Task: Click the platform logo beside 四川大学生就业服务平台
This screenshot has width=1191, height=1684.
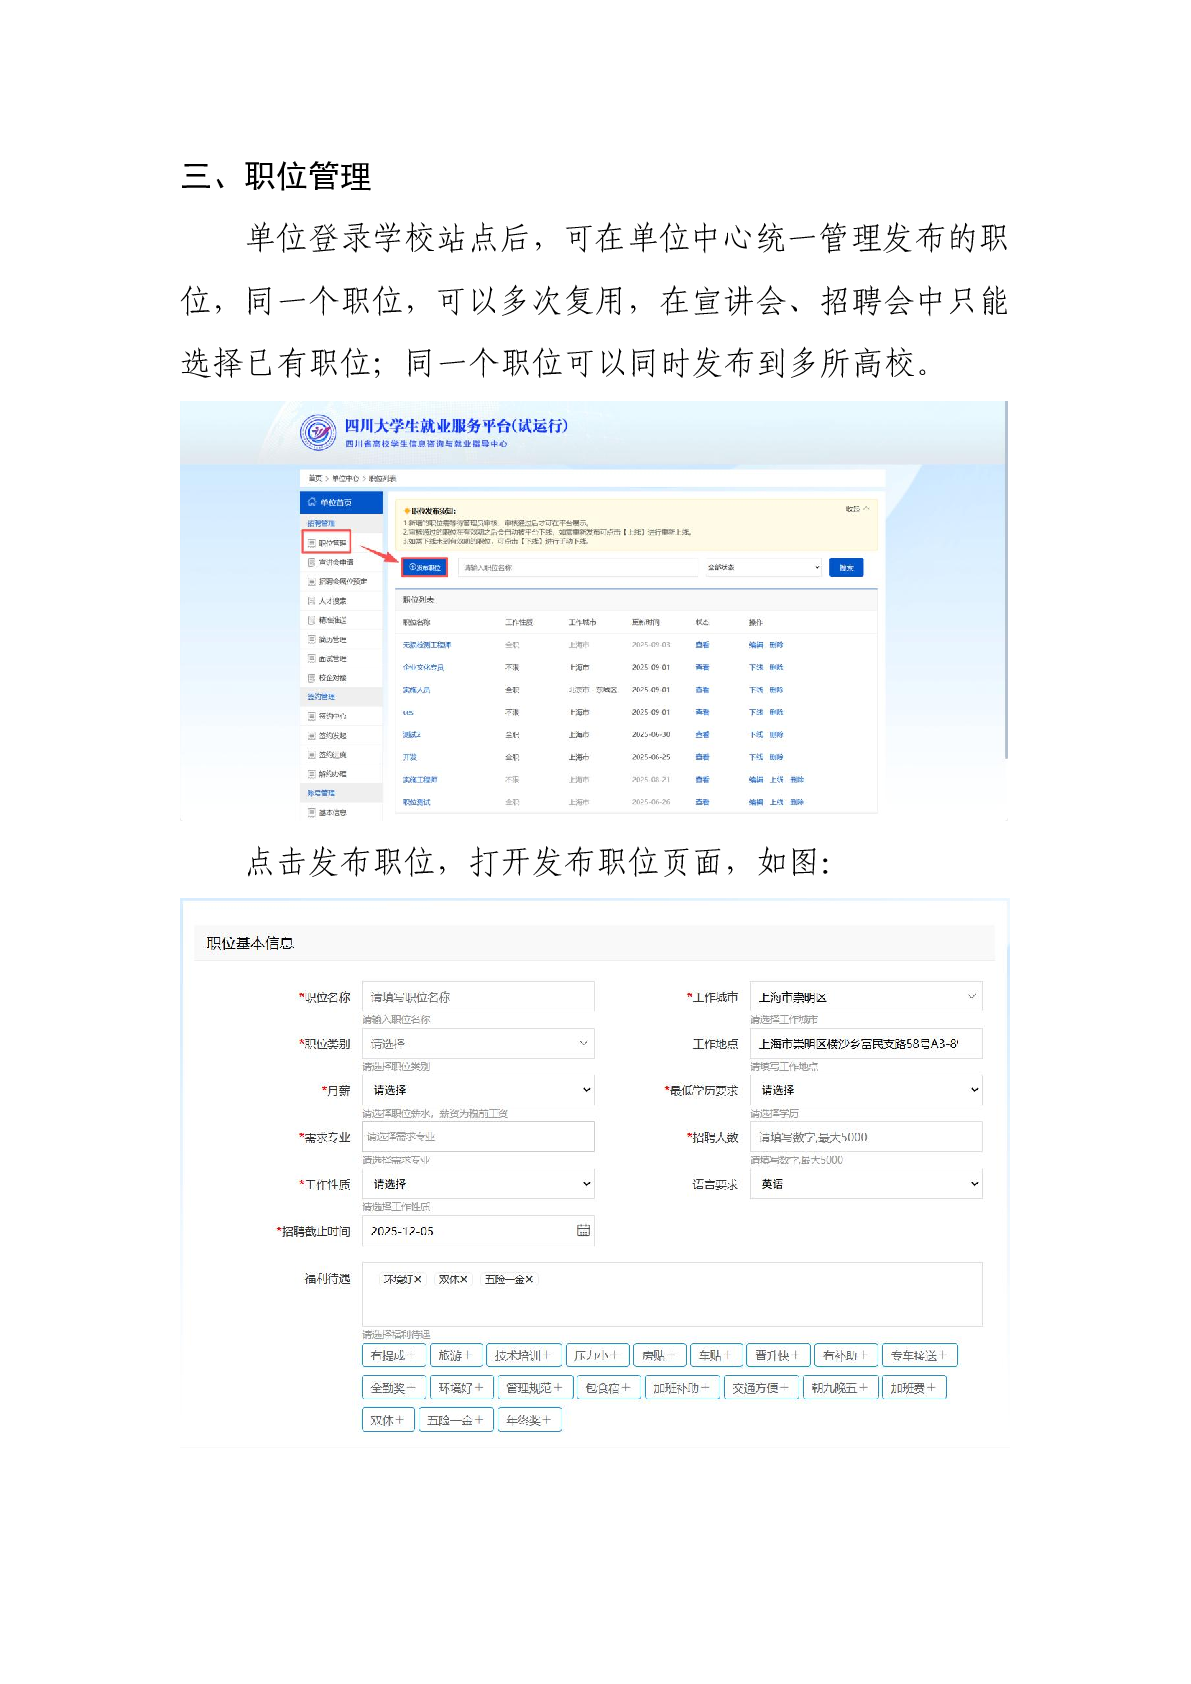Action: point(318,432)
